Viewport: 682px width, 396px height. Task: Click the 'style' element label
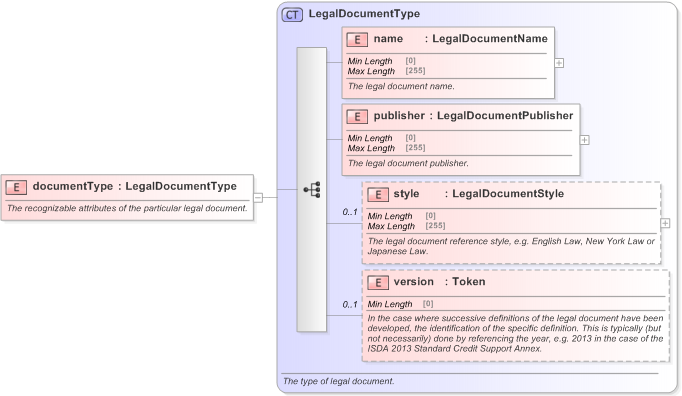[x=406, y=194]
